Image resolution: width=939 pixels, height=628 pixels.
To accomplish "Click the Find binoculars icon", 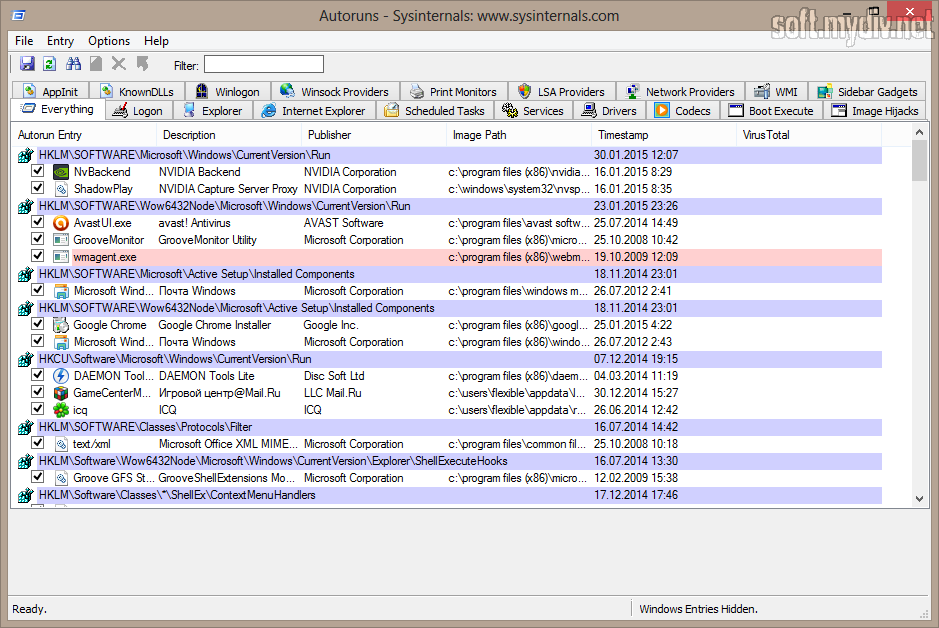I will tap(73, 64).
